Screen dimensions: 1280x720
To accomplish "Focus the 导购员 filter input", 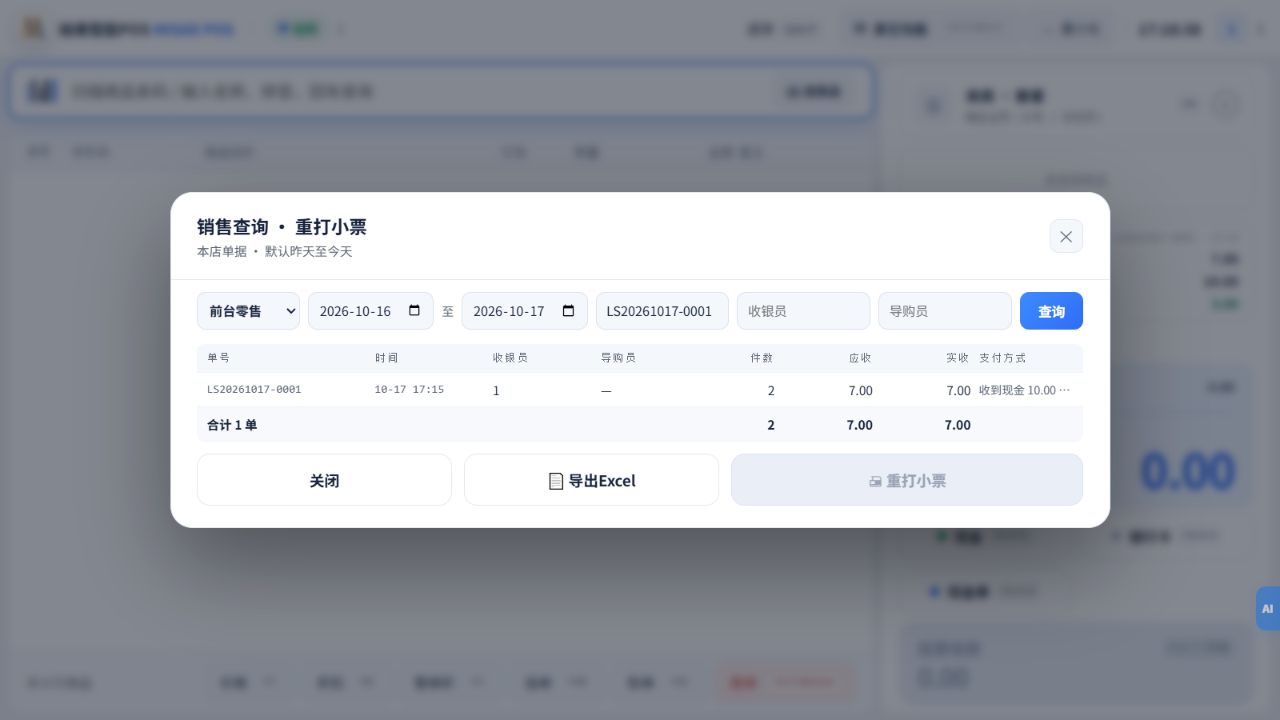I will click(x=945, y=311).
